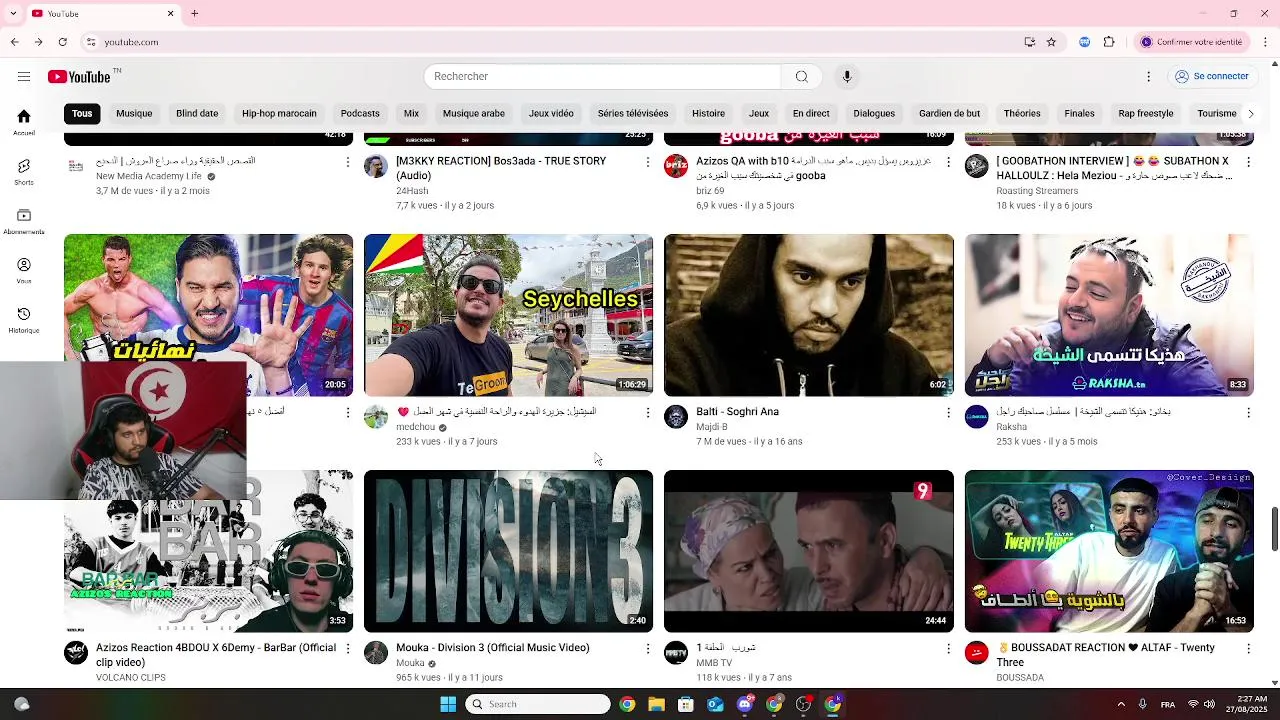Select the Gardien de but chip
Viewport: 1280px width, 720px height.
coord(949,113)
